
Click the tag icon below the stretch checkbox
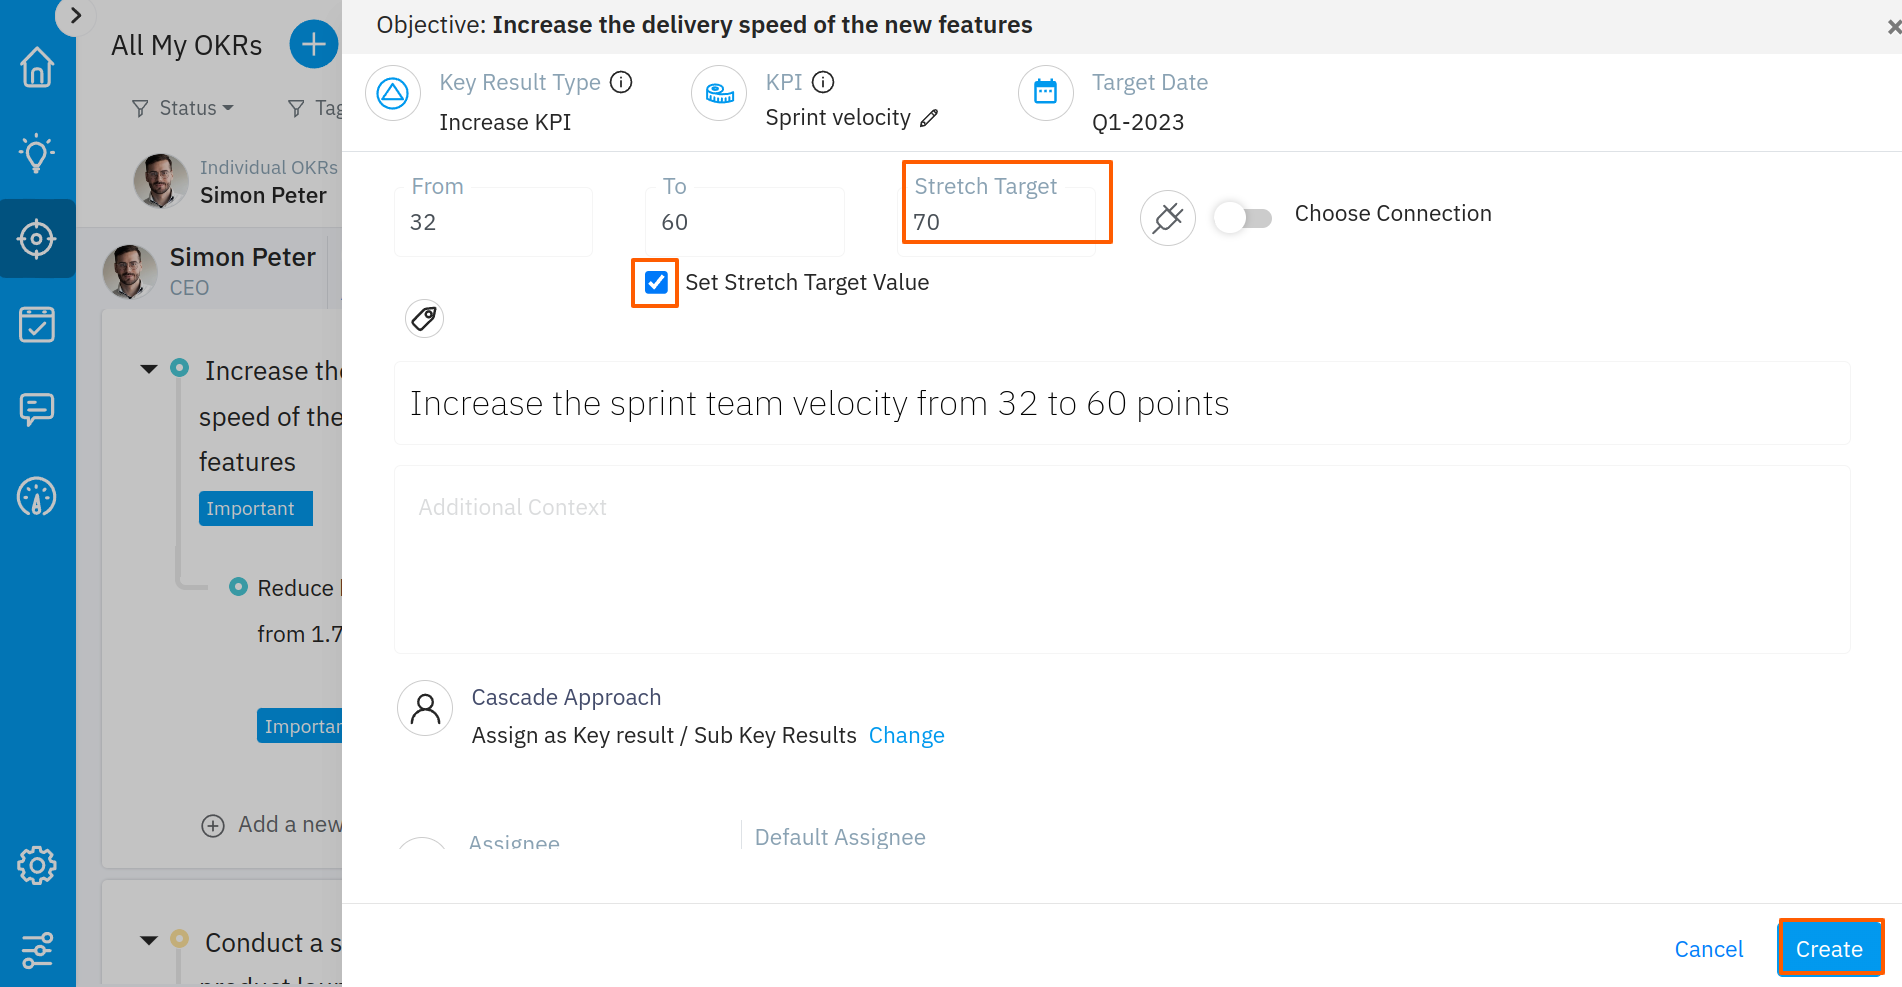pos(423,318)
